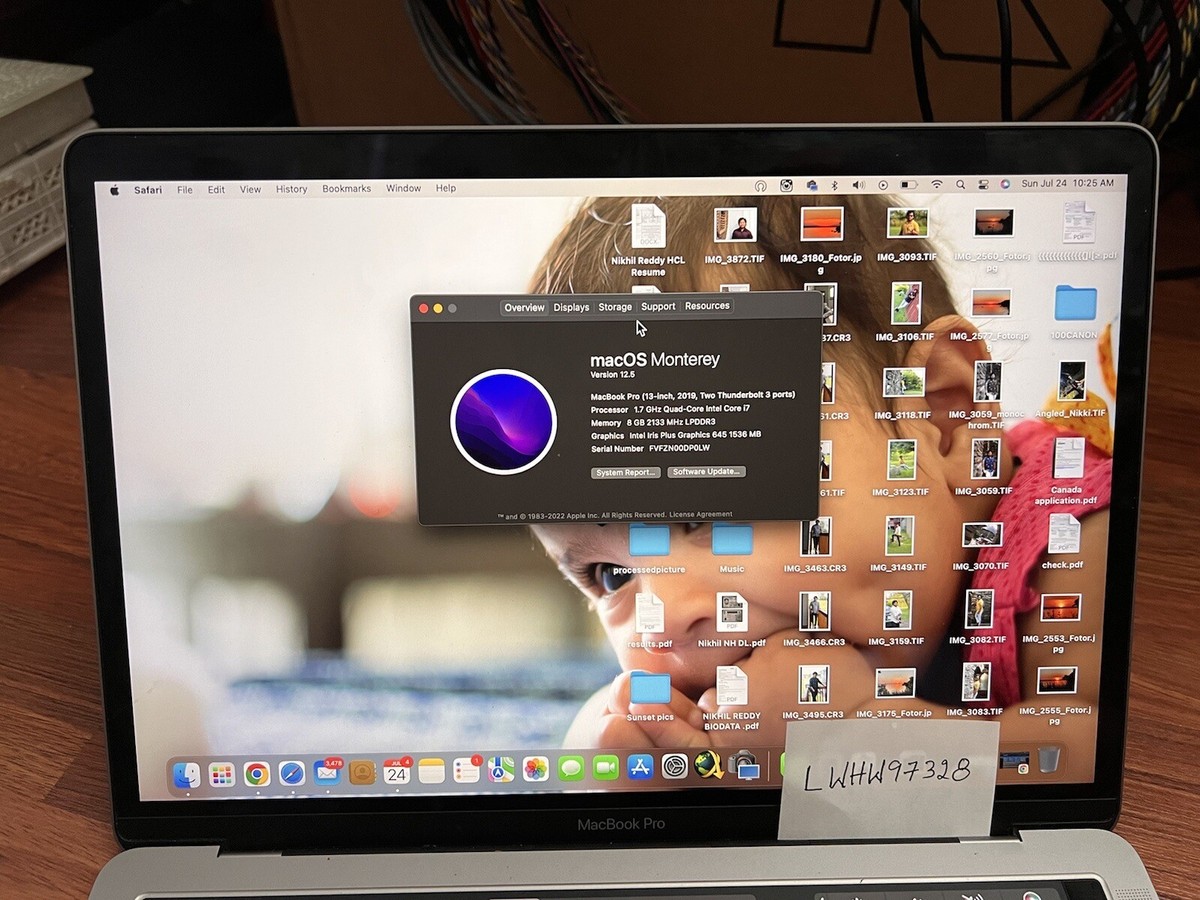The image size is (1200, 900).
Task: Switch to the Storage tab
Action: tap(615, 307)
